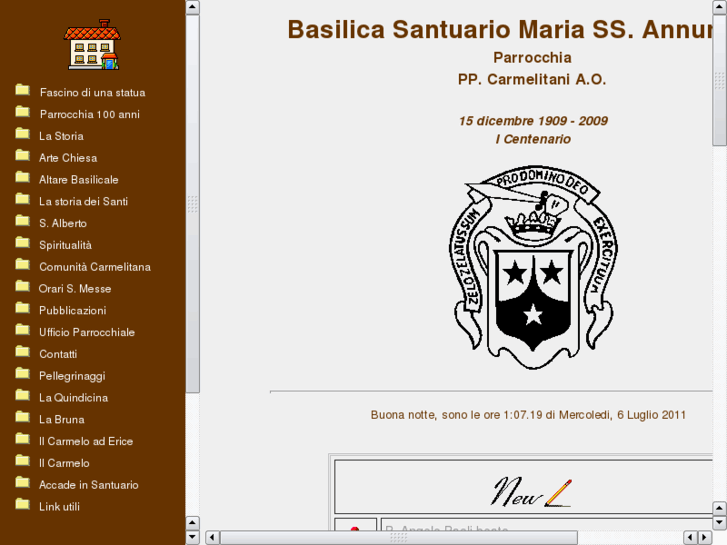Click the Basilica Santuario Maria SS. heading
Screen dimensions: 727x545
click(500, 30)
